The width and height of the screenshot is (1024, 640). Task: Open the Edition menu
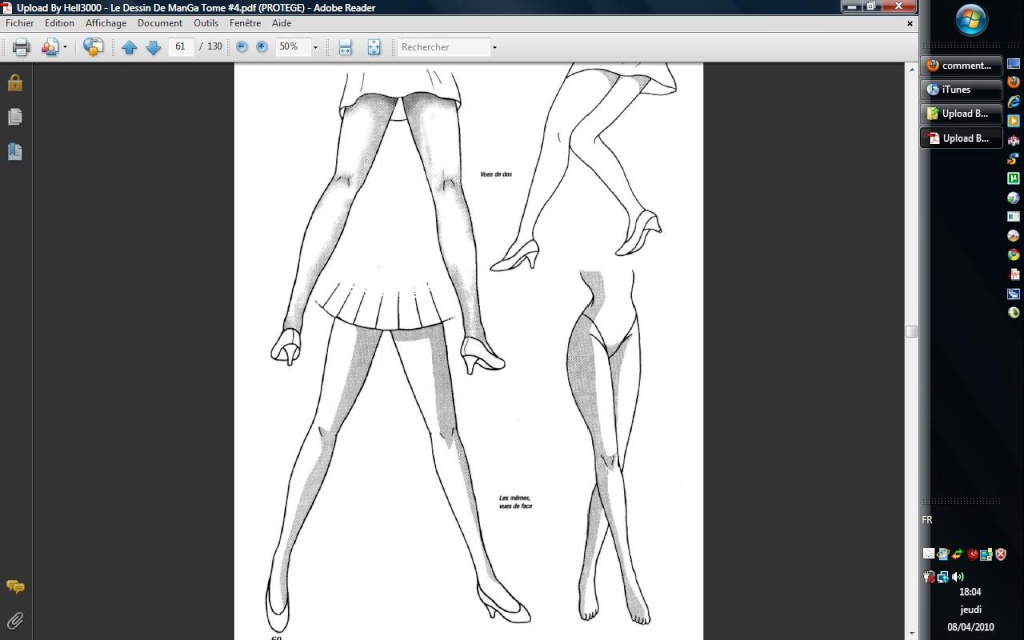pos(59,23)
